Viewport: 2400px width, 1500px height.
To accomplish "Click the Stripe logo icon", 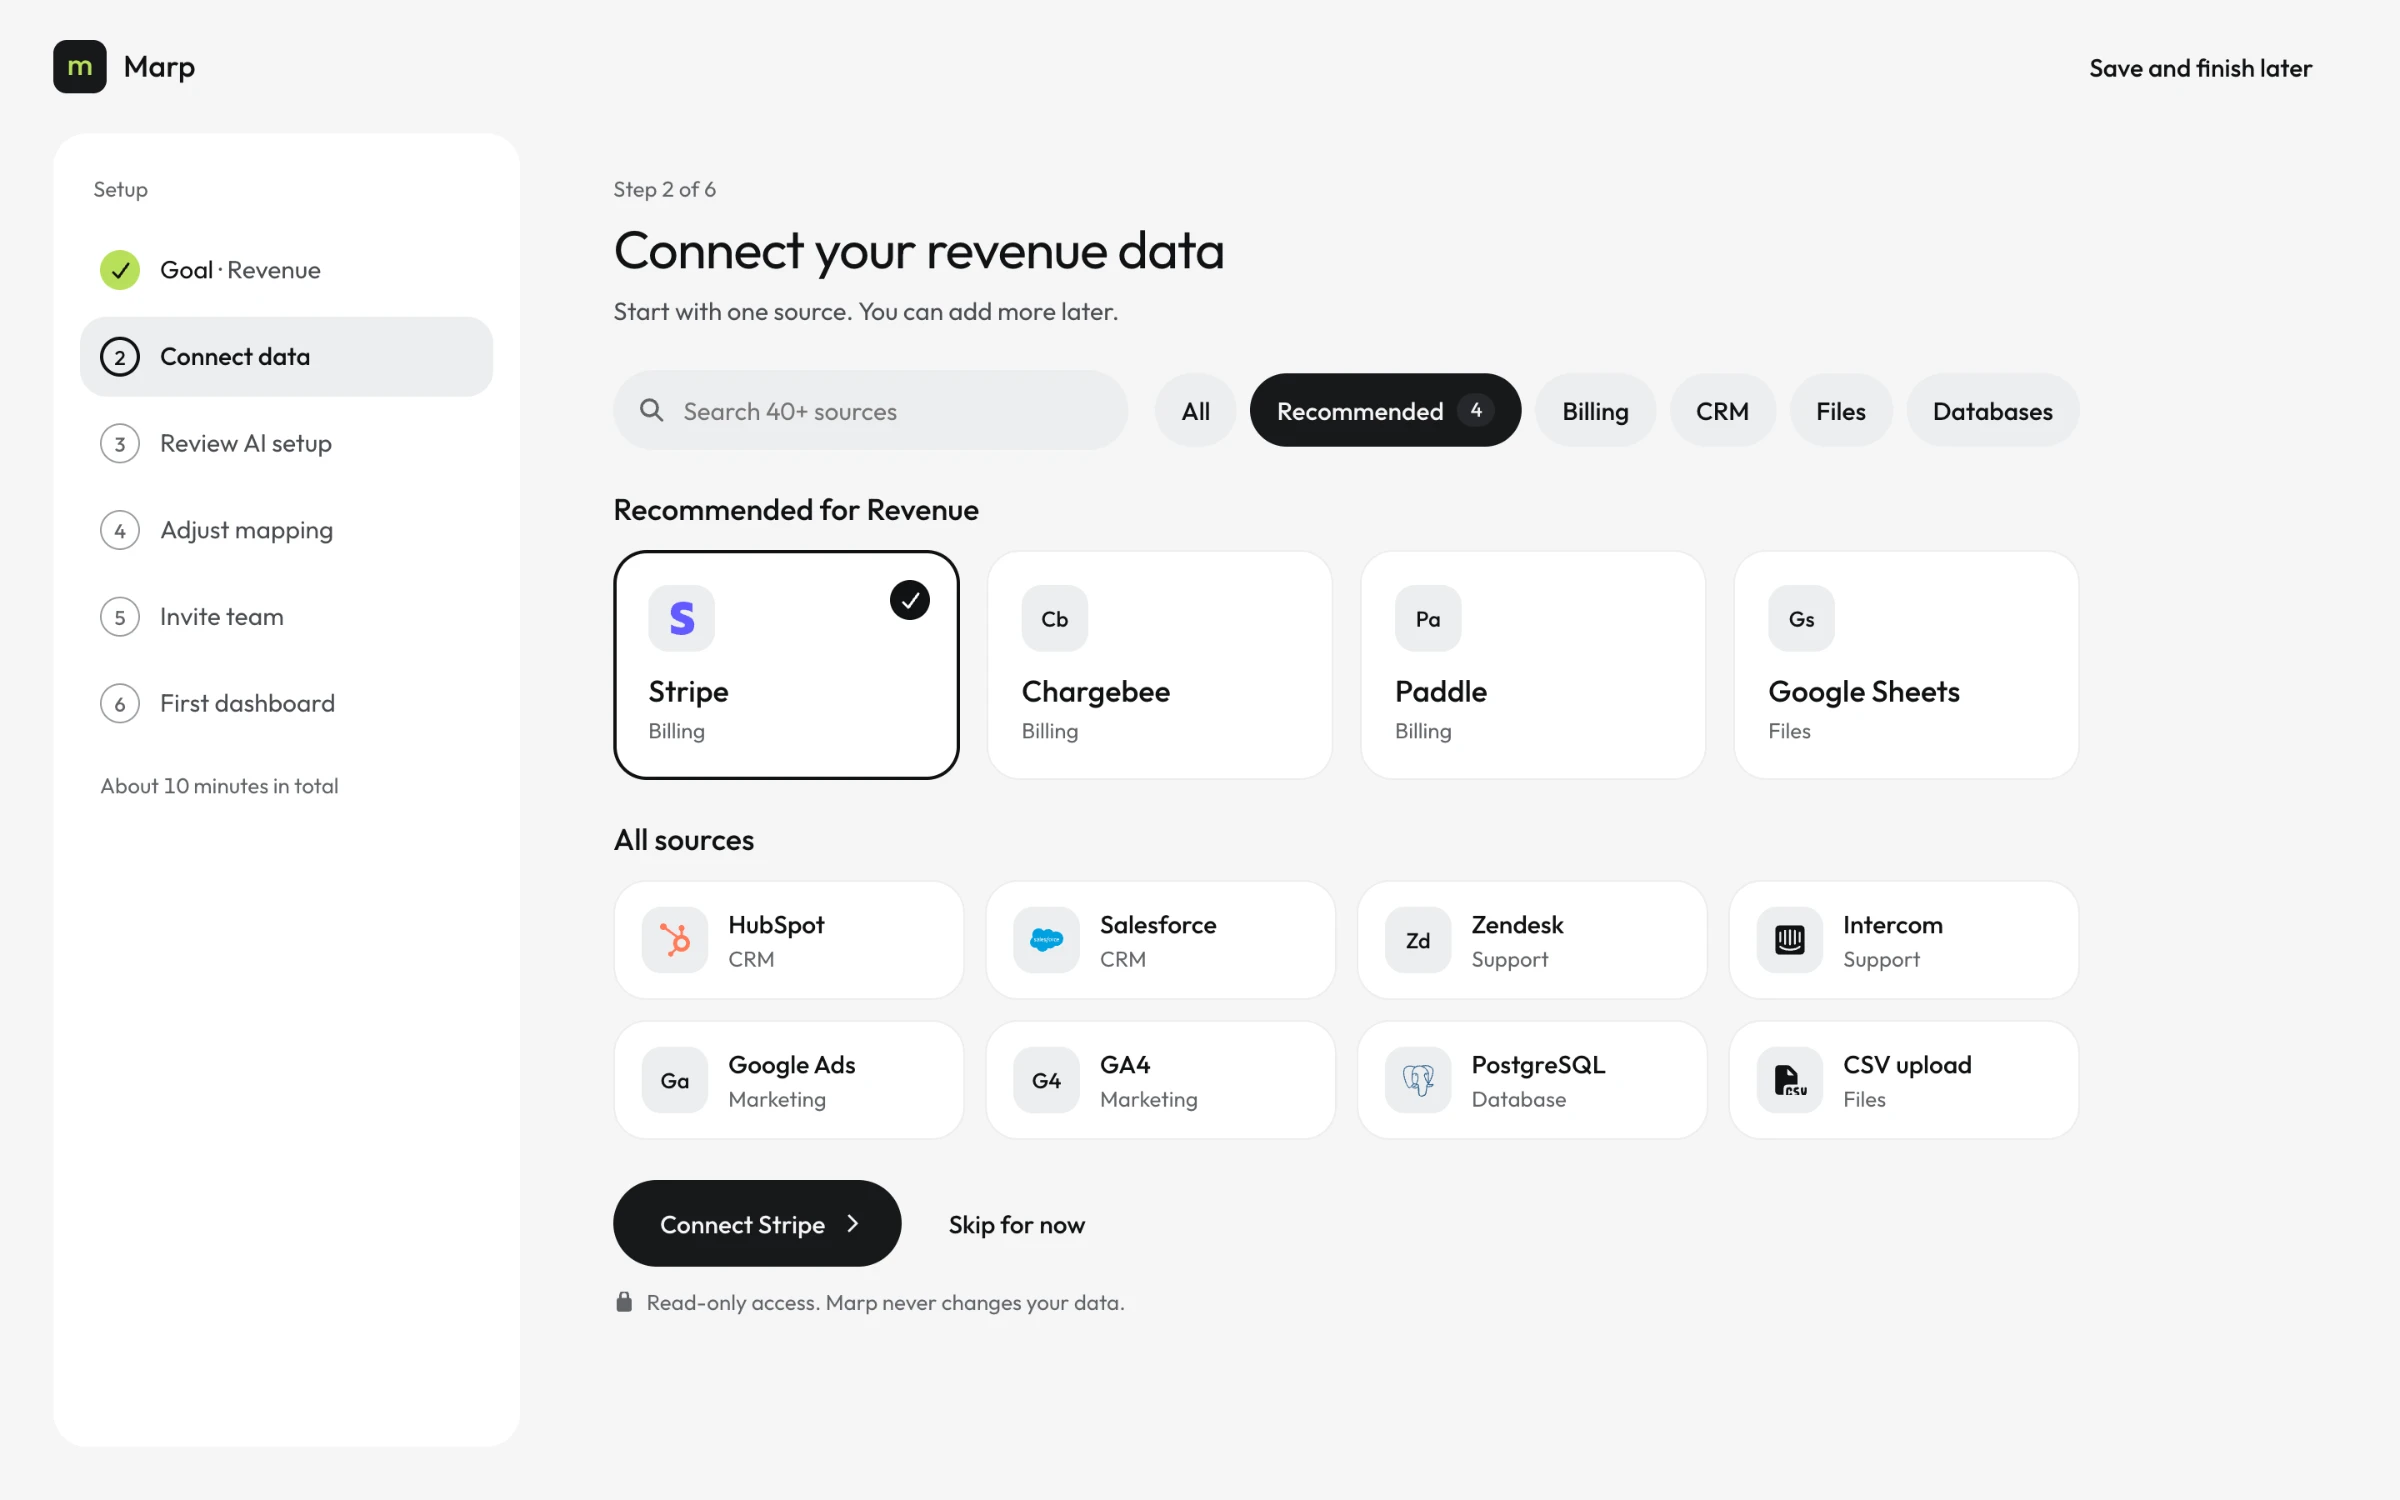I will tap(681, 618).
